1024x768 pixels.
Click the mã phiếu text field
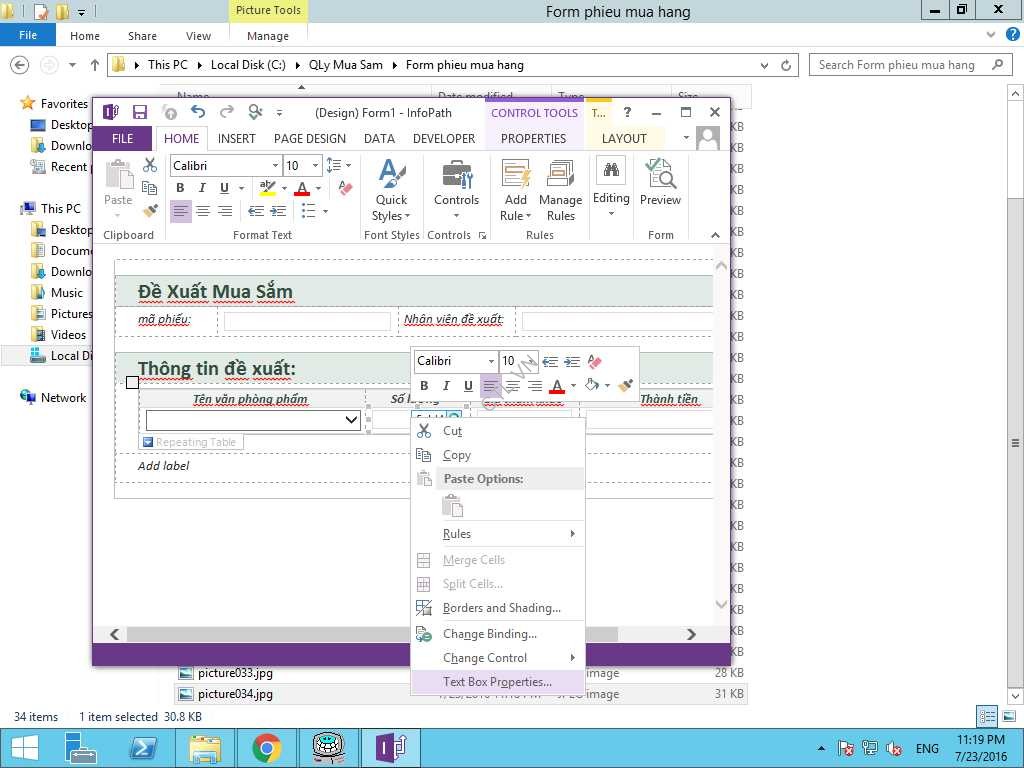(307, 321)
